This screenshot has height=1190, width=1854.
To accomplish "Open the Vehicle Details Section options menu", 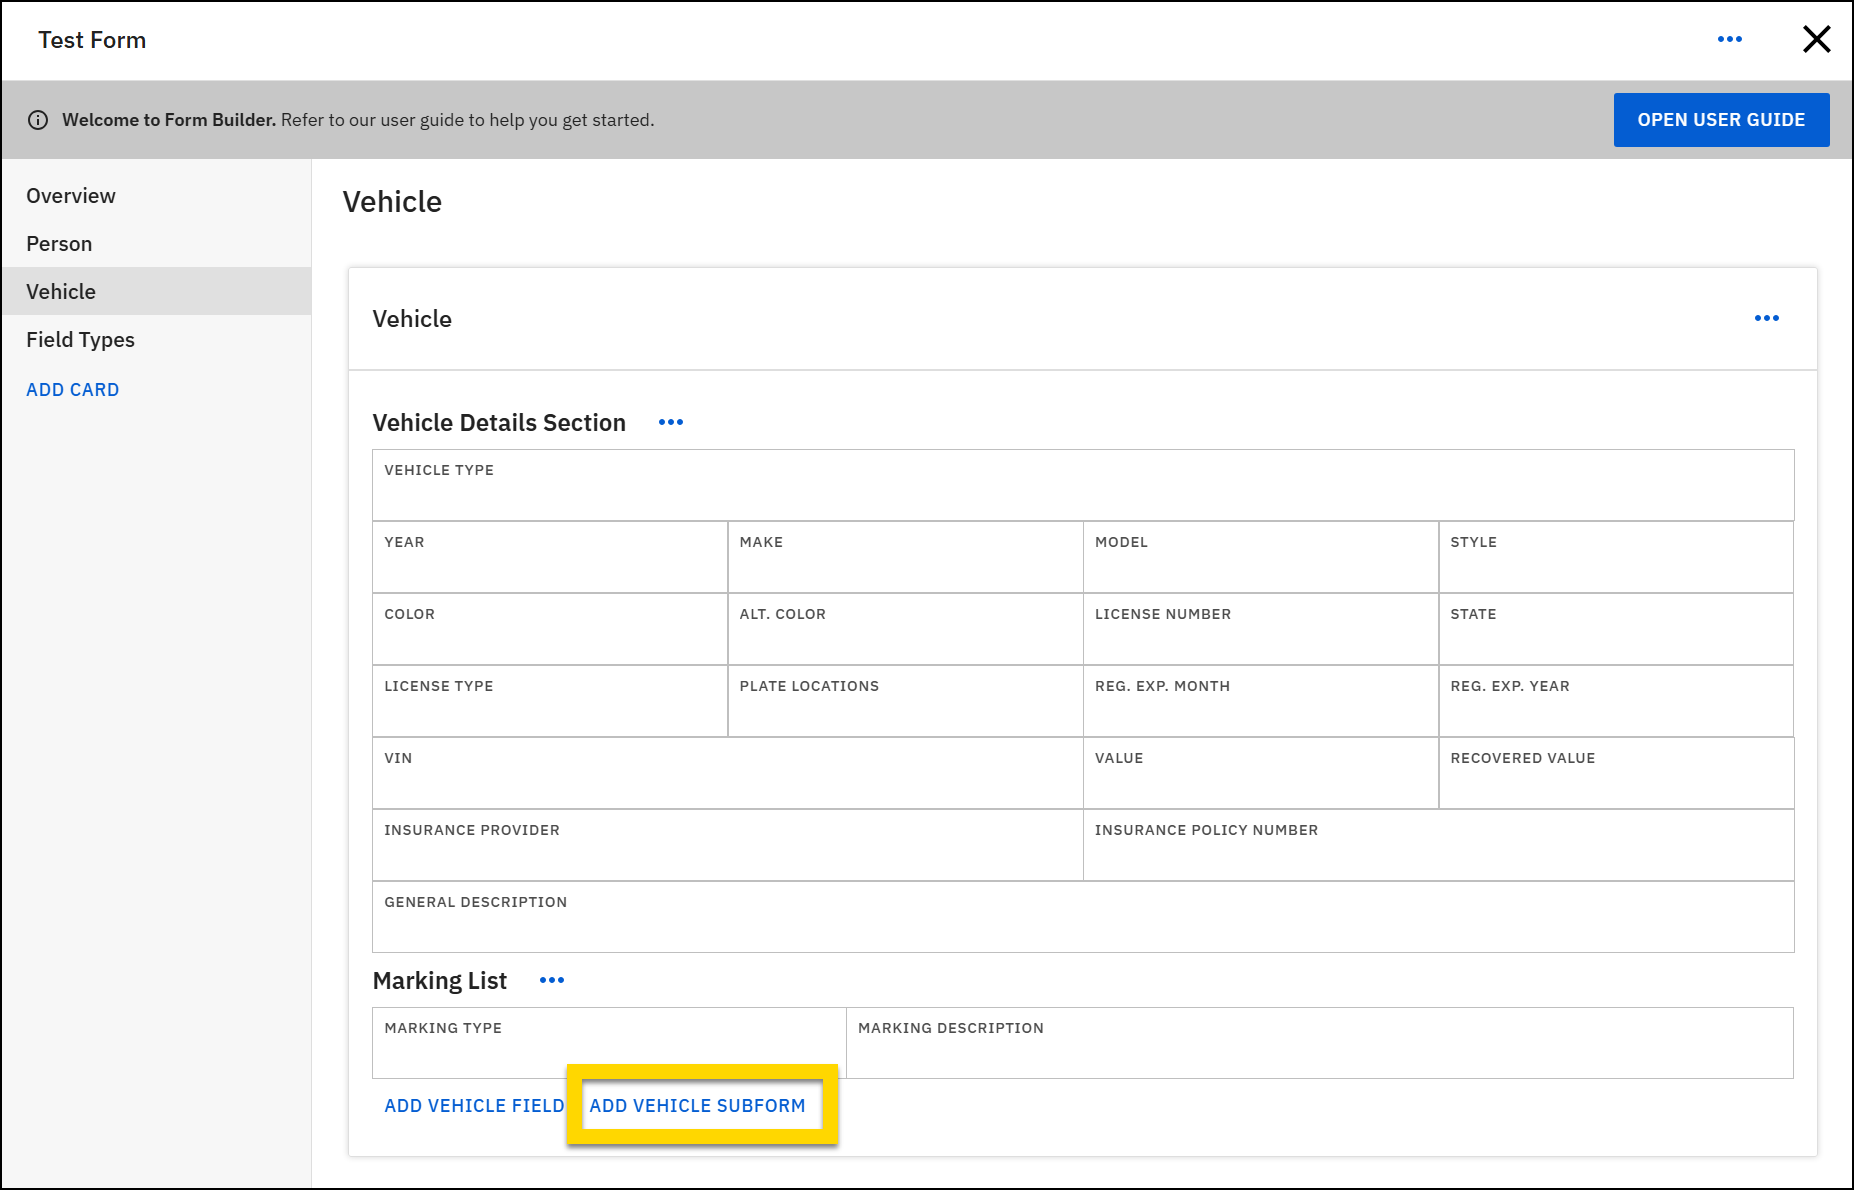I will click(670, 422).
